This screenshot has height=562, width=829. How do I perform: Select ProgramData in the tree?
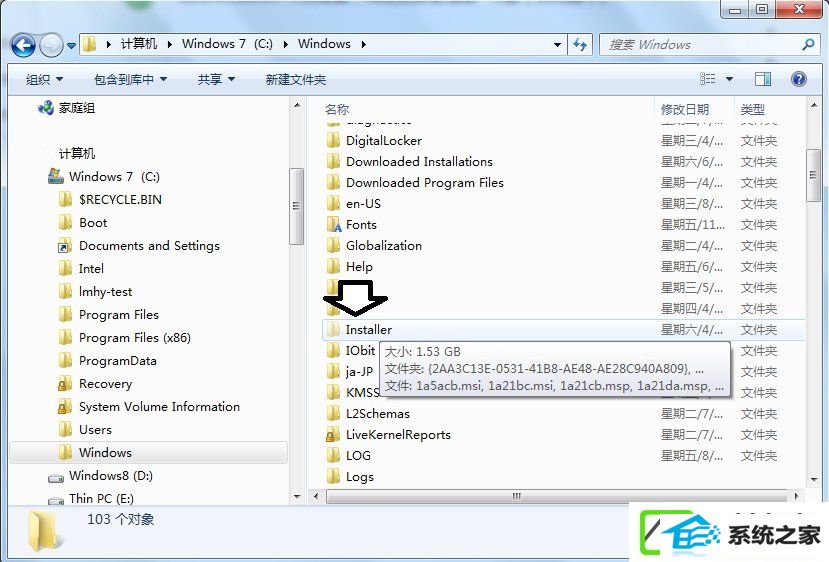[117, 361]
